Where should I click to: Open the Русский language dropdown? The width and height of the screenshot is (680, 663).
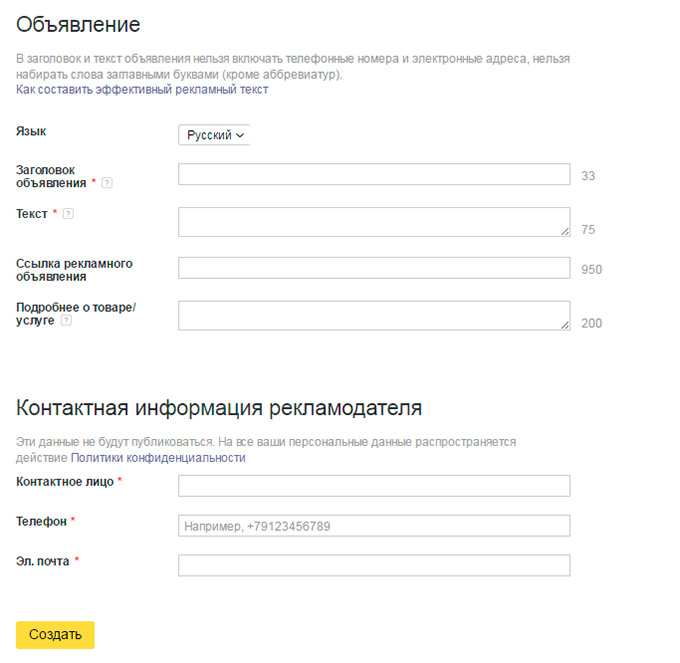click(x=215, y=135)
